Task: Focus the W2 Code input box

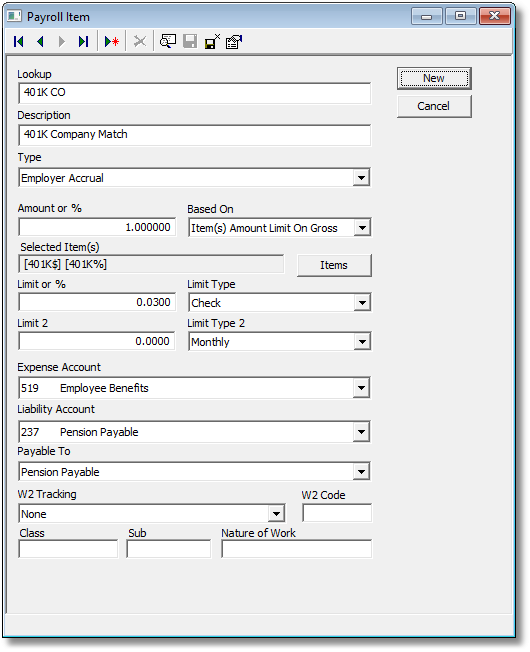Action: coord(337,513)
